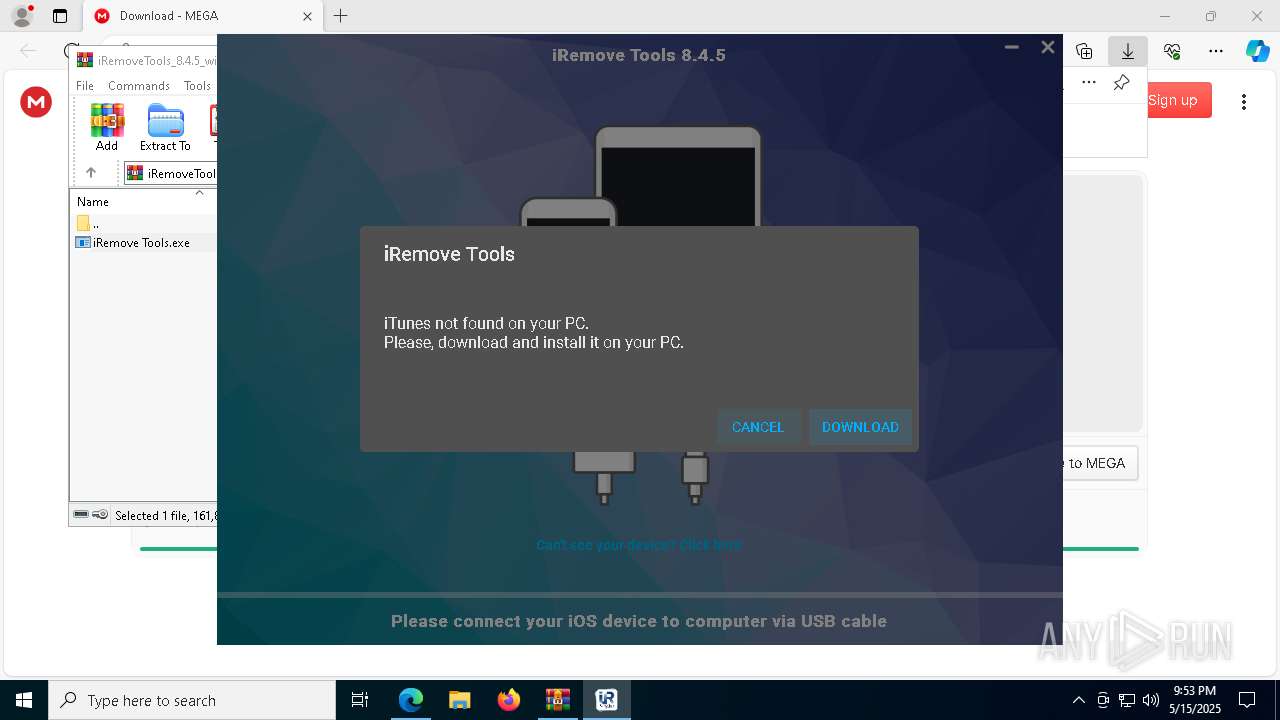Close the Download - MEGA tab
Image resolution: width=1280 pixels, height=720 pixels.
point(308,16)
